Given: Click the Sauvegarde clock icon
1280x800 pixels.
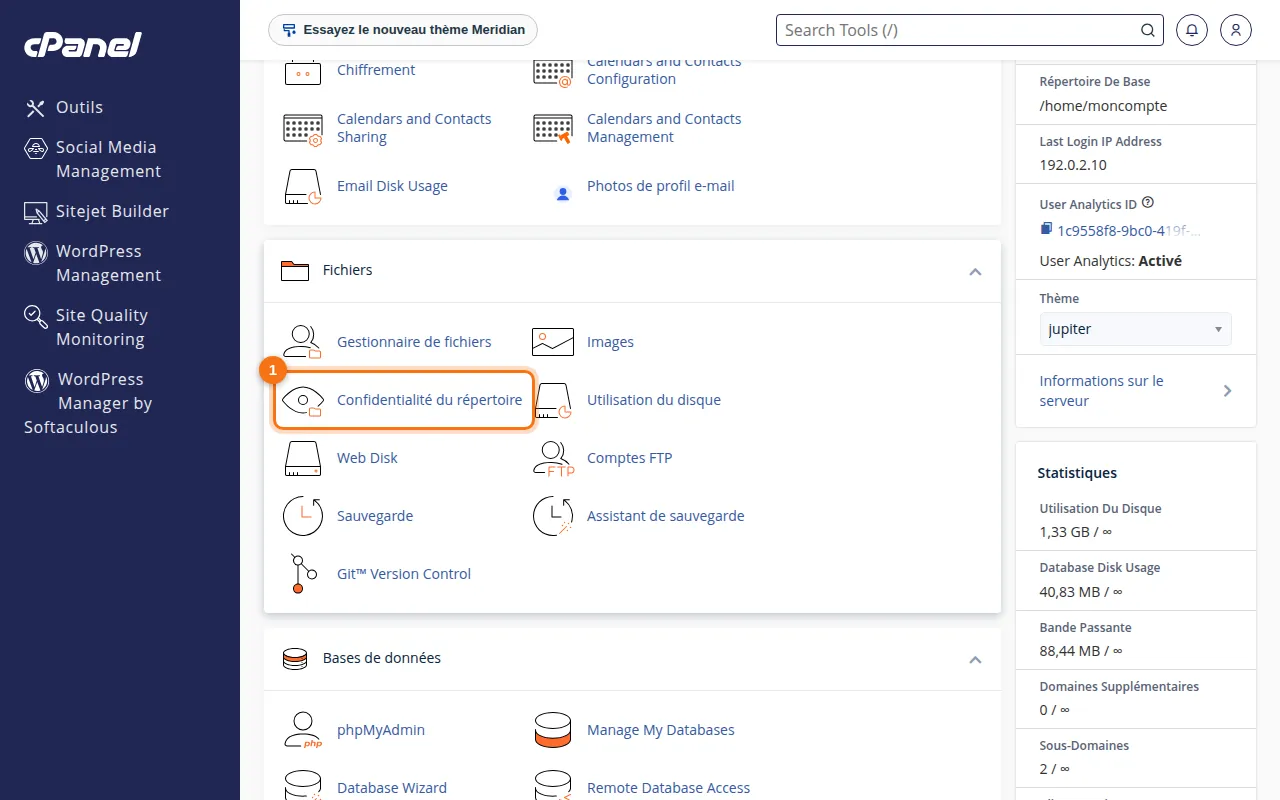Looking at the screenshot, I should [303, 516].
